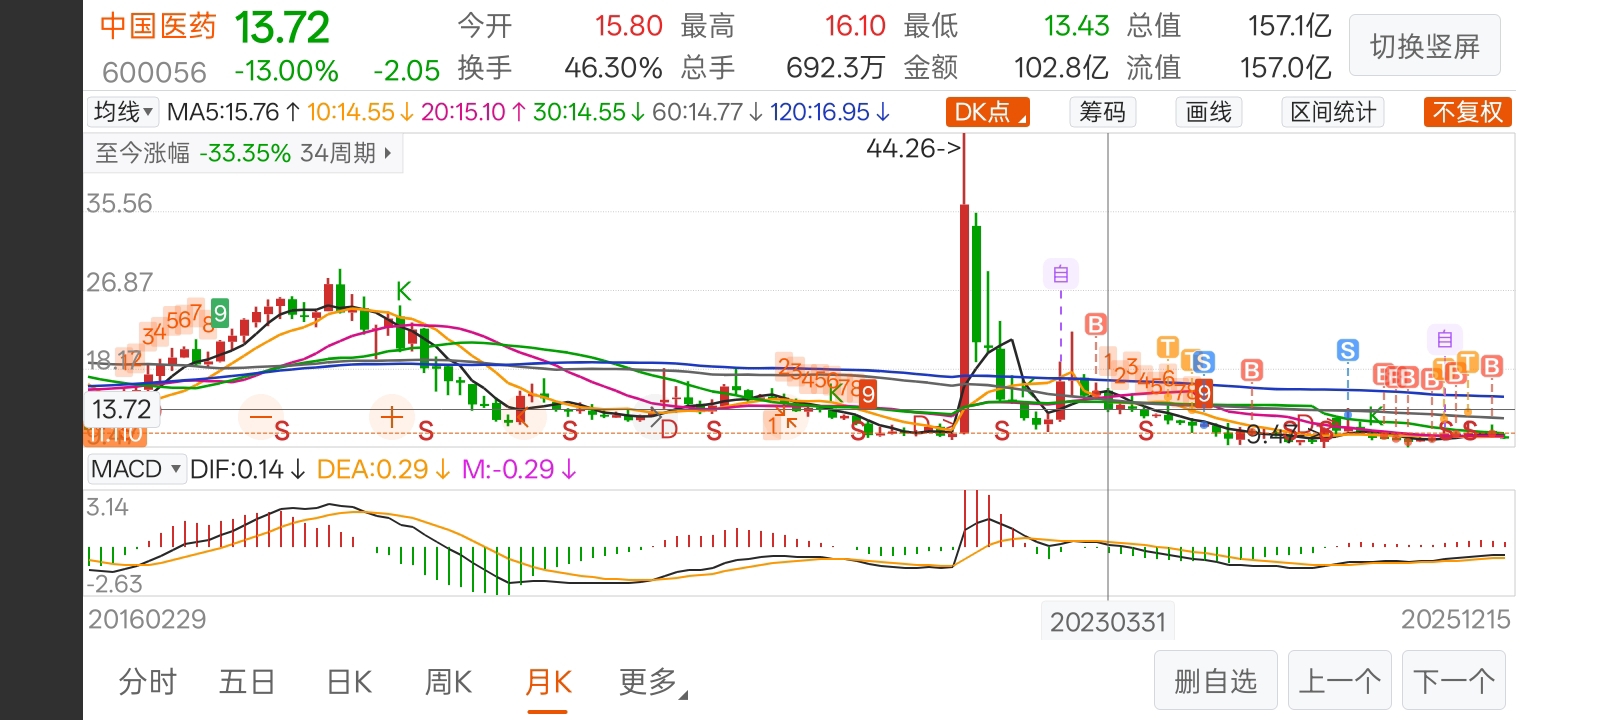Tap the red S marker beside the minus circle

click(x=282, y=431)
